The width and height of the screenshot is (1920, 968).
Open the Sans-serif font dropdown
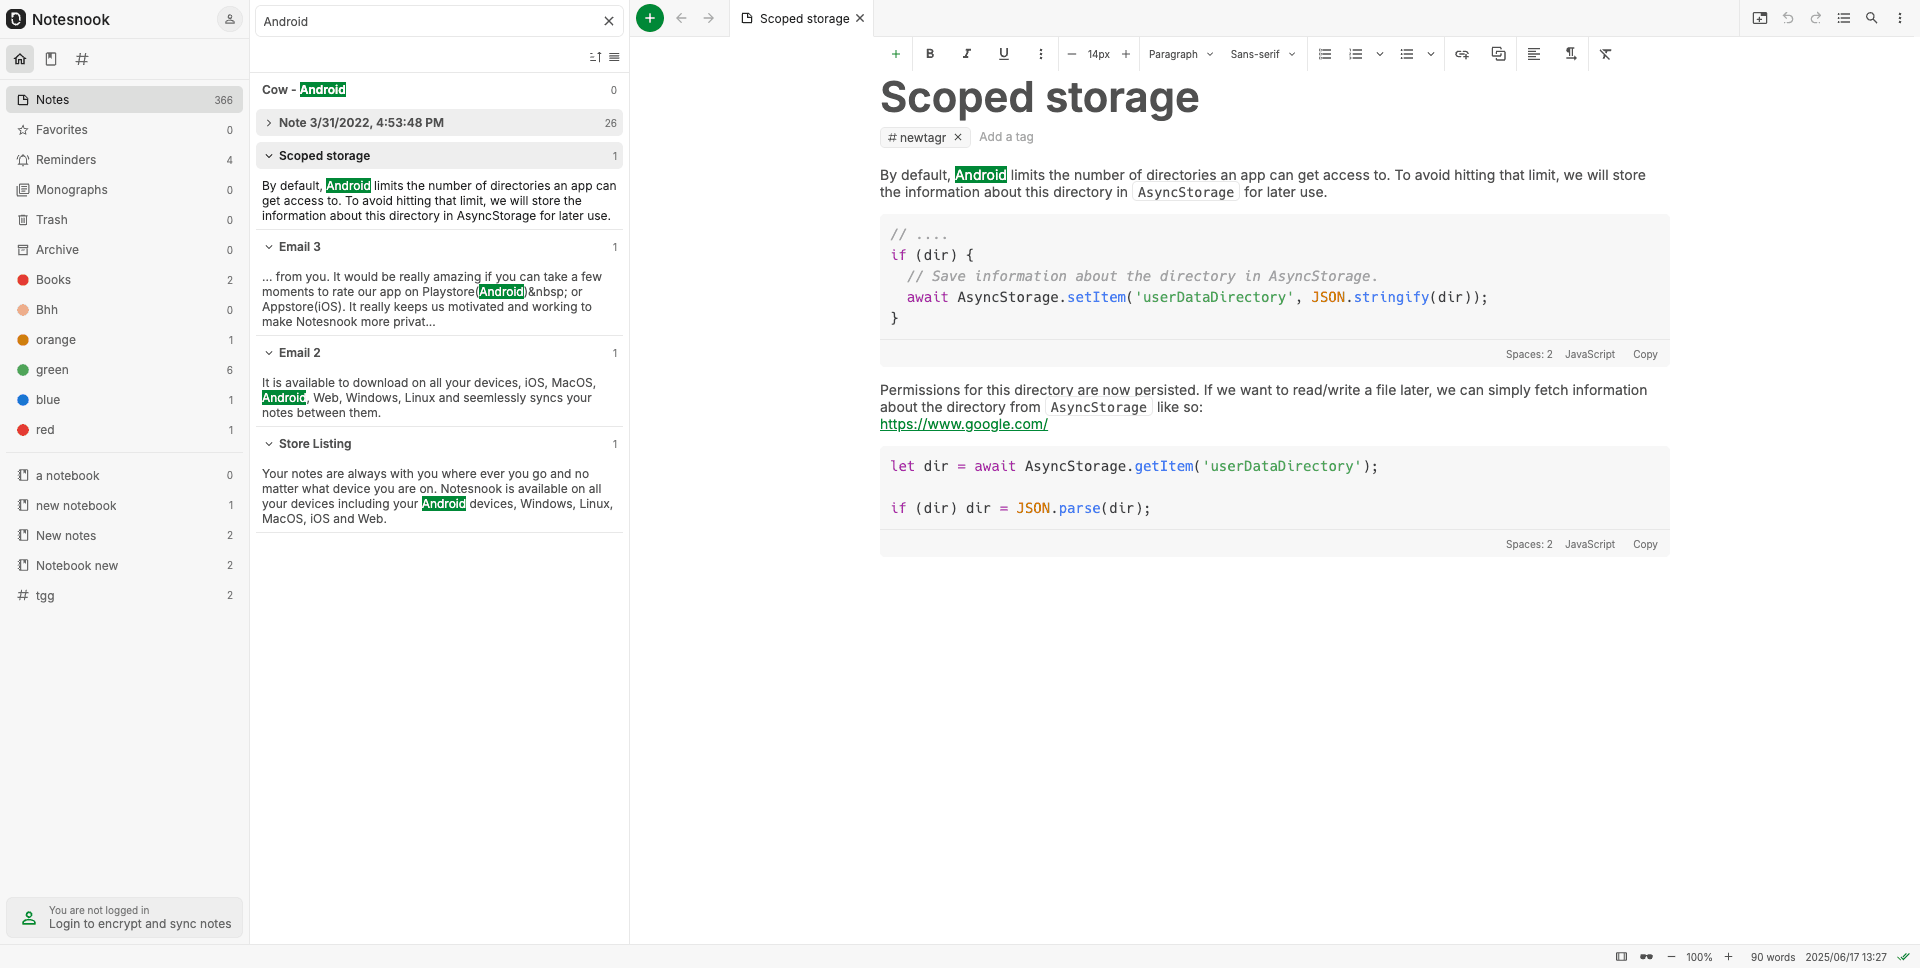click(1262, 54)
